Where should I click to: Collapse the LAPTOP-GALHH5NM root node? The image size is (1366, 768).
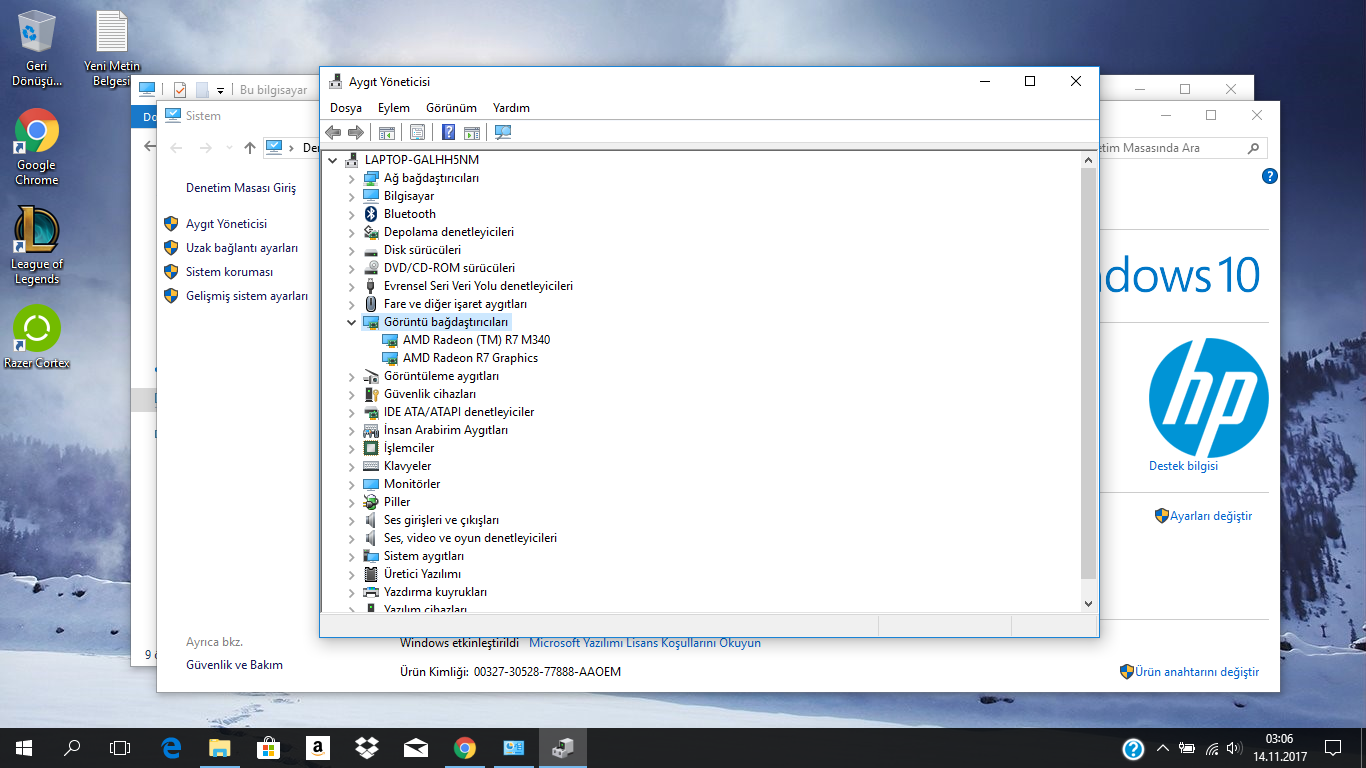tap(333, 160)
